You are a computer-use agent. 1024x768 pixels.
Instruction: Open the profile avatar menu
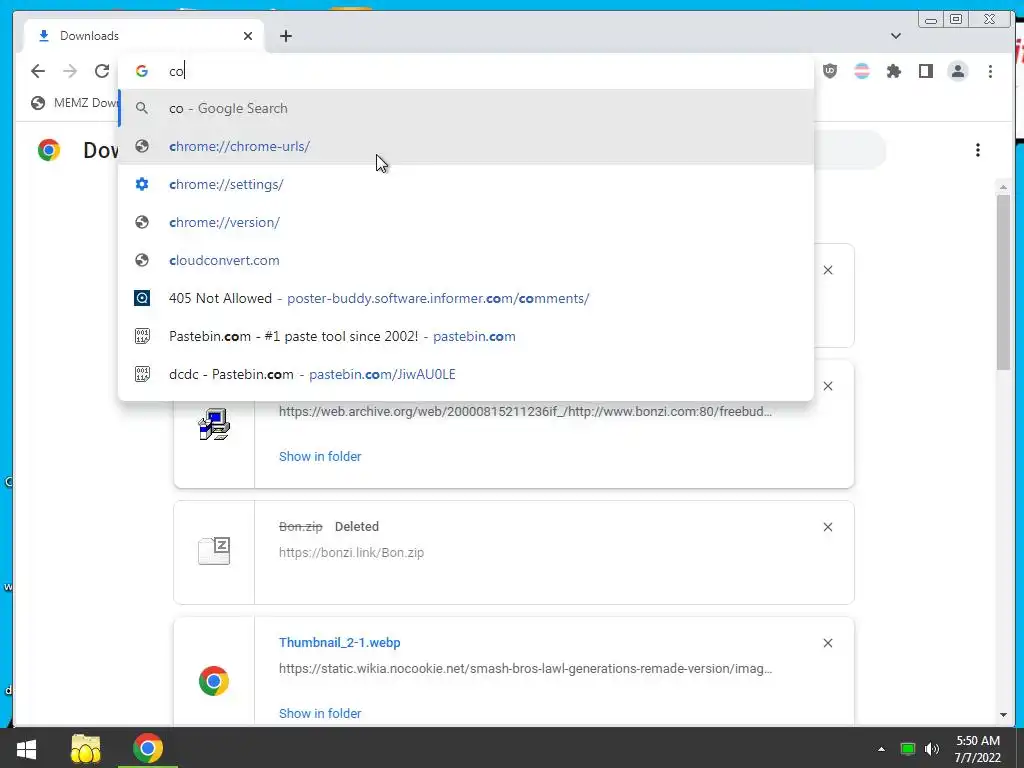pyautogui.click(x=958, y=71)
